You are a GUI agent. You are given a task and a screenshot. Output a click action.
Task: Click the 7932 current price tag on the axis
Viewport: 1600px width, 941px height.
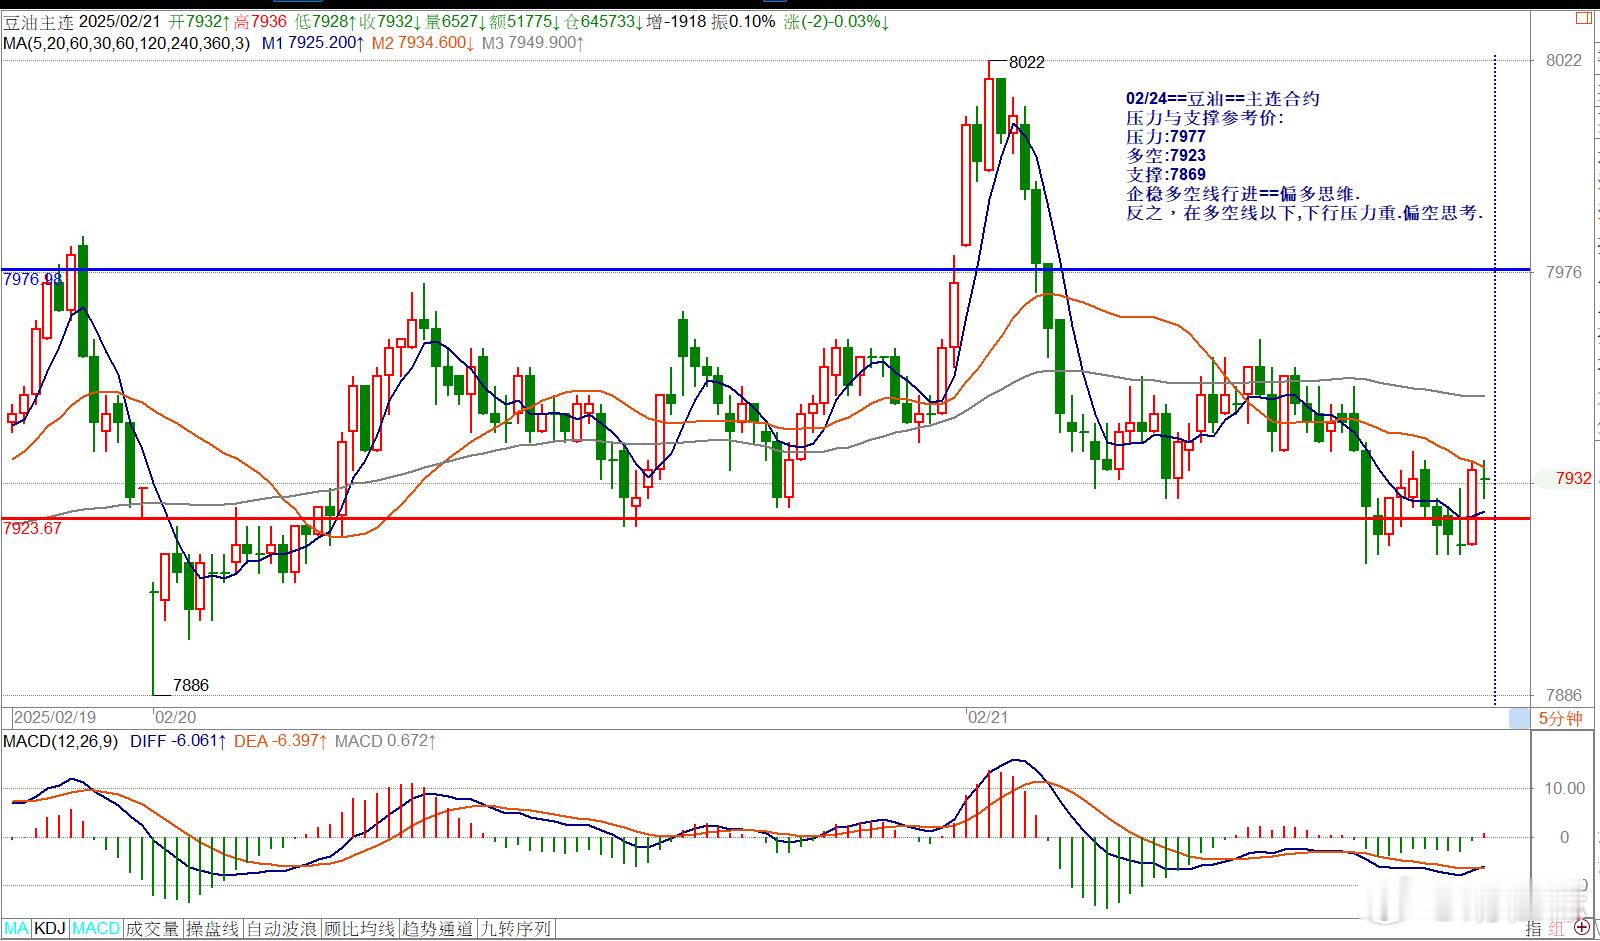tap(1573, 479)
